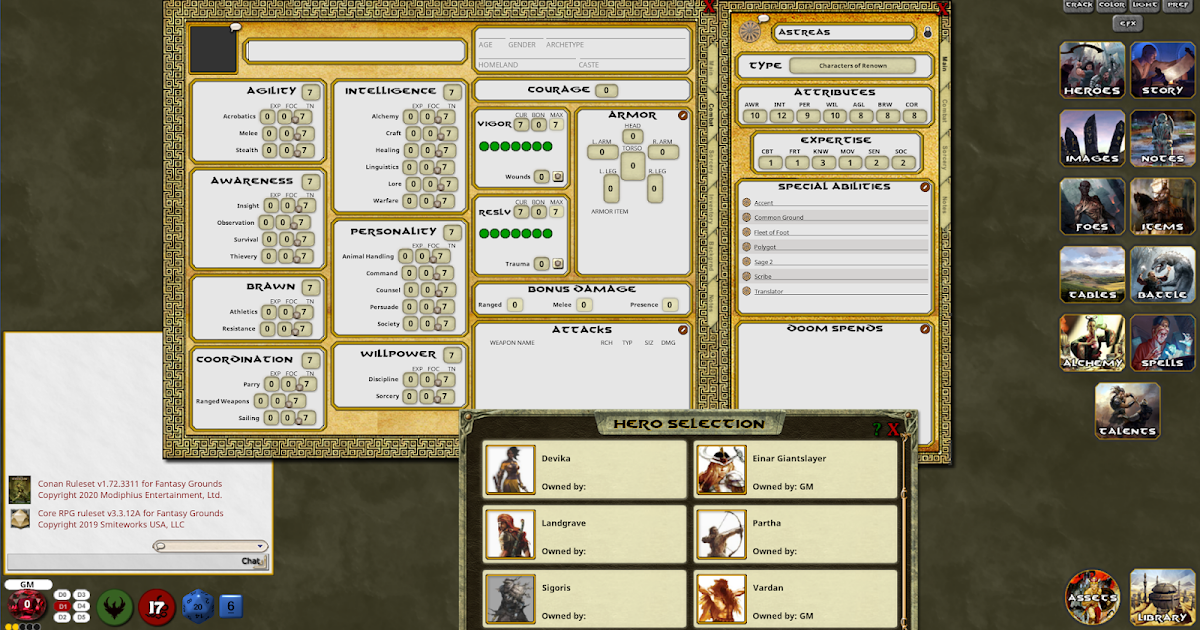
Task: Select the D5 dice option
Action: point(82,617)
